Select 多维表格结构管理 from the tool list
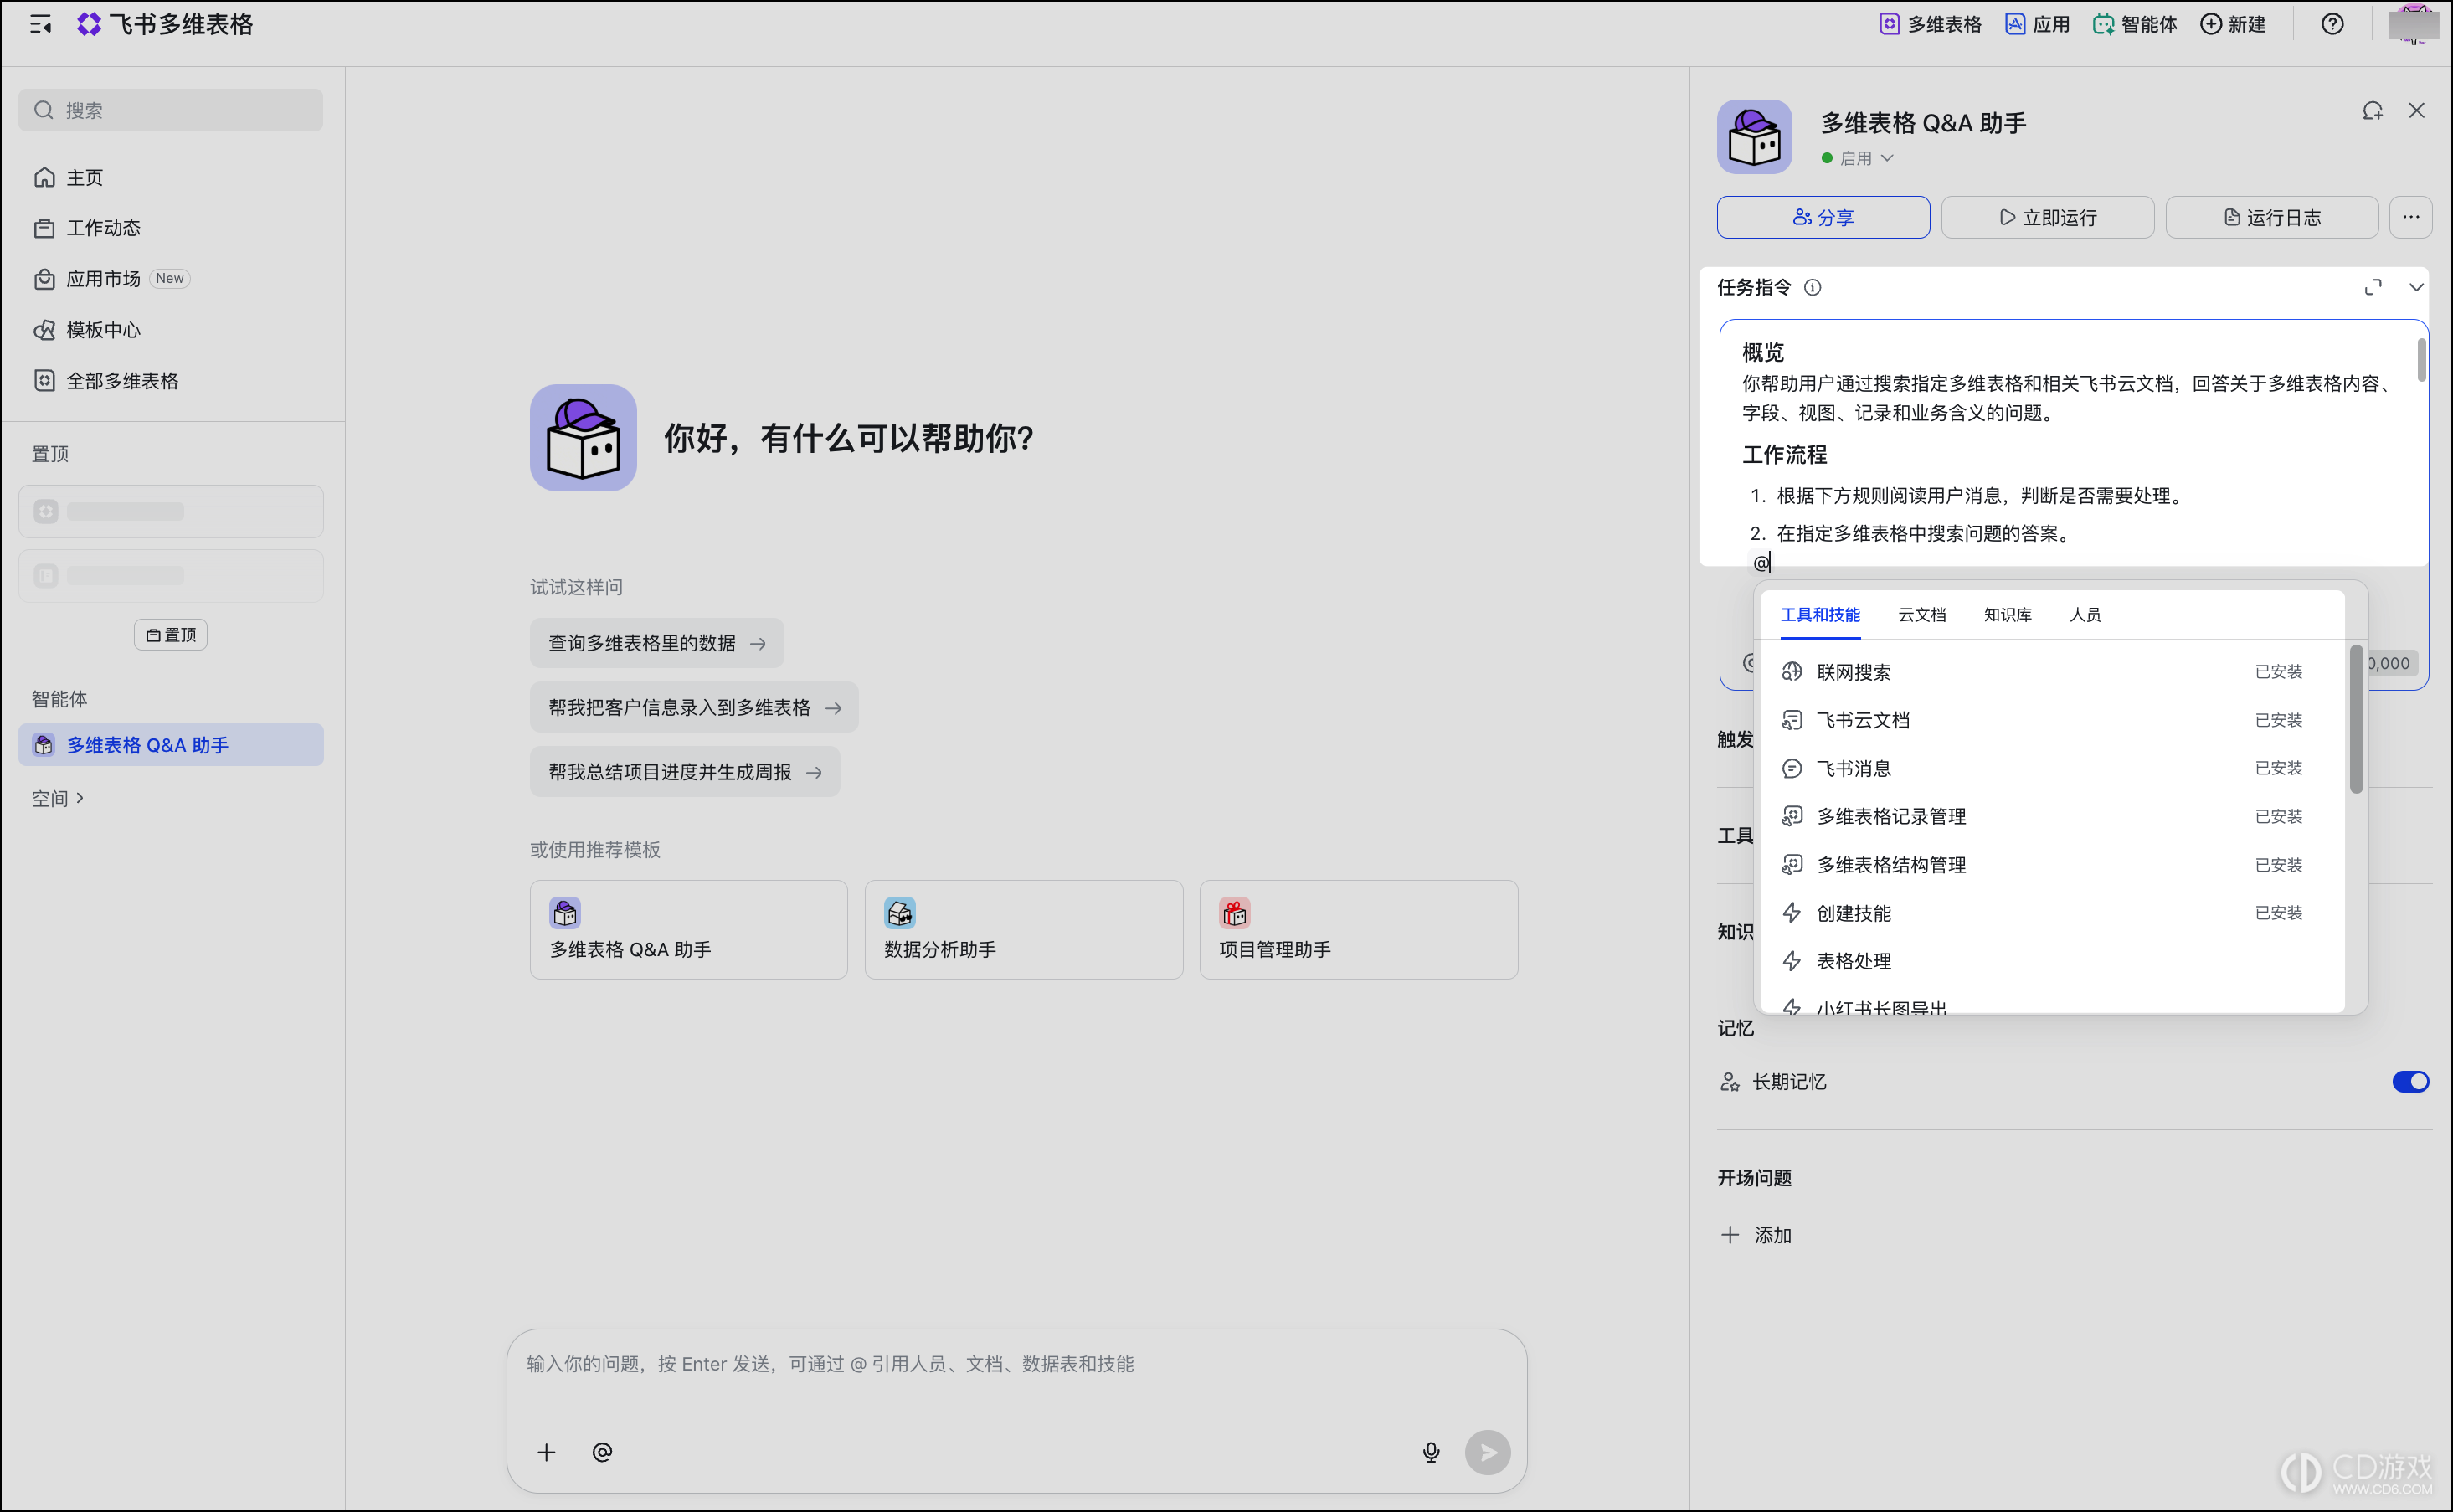Screen dimensions: 2453x1512 2049,865
